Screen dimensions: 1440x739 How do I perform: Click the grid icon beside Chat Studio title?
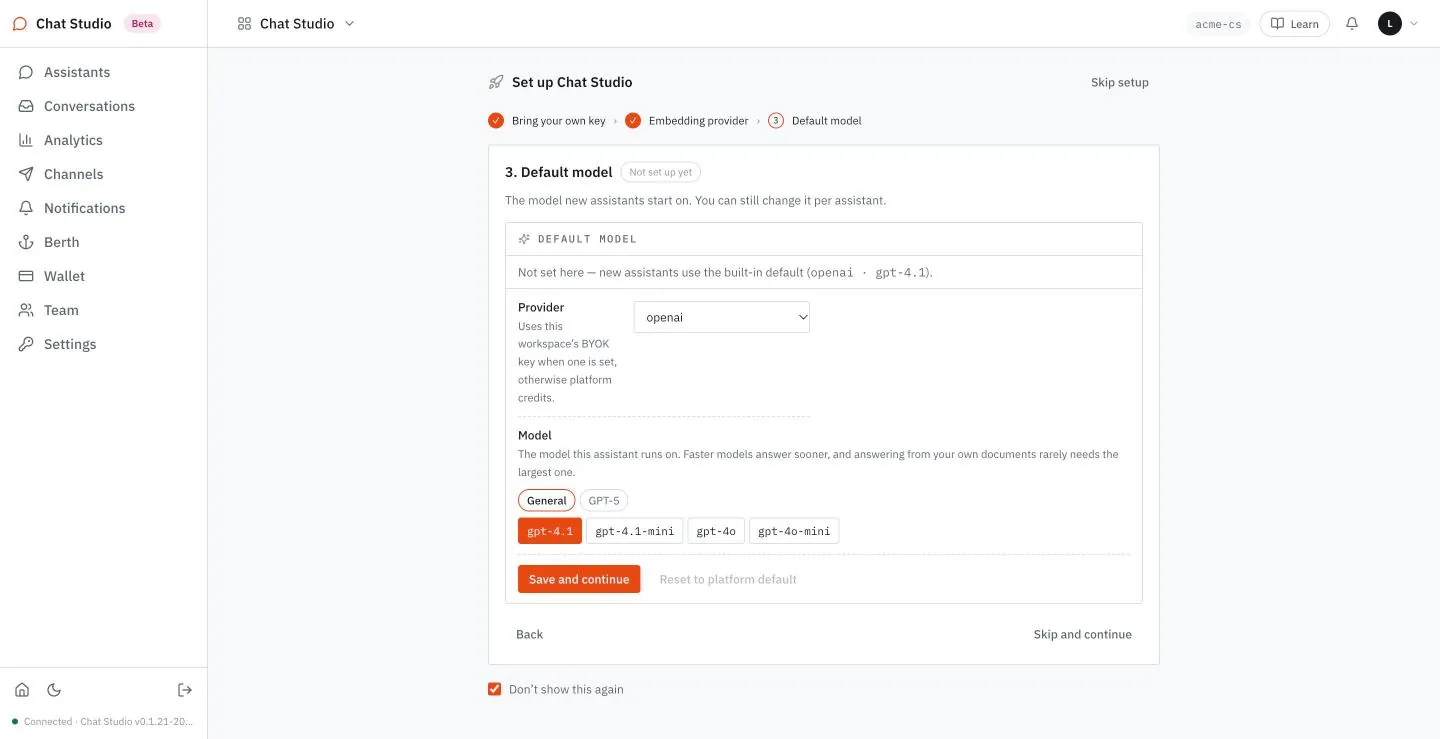[244, 24]
